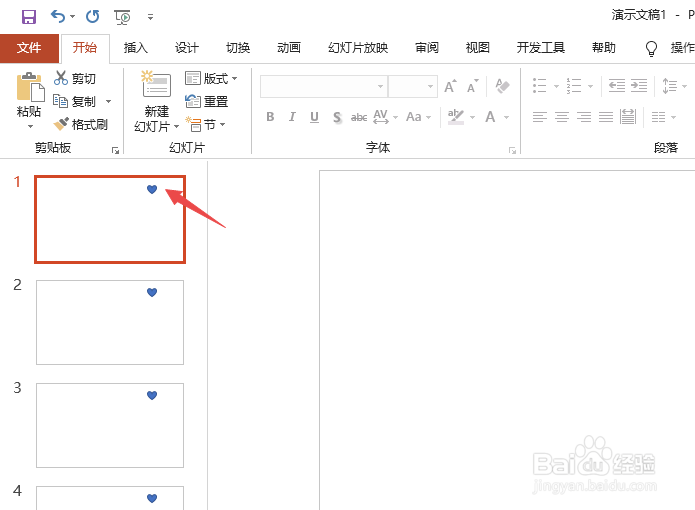Toggle Underline formatting
Image resolution: width=695 pixels, height=510 pixels.
[314, 117]
